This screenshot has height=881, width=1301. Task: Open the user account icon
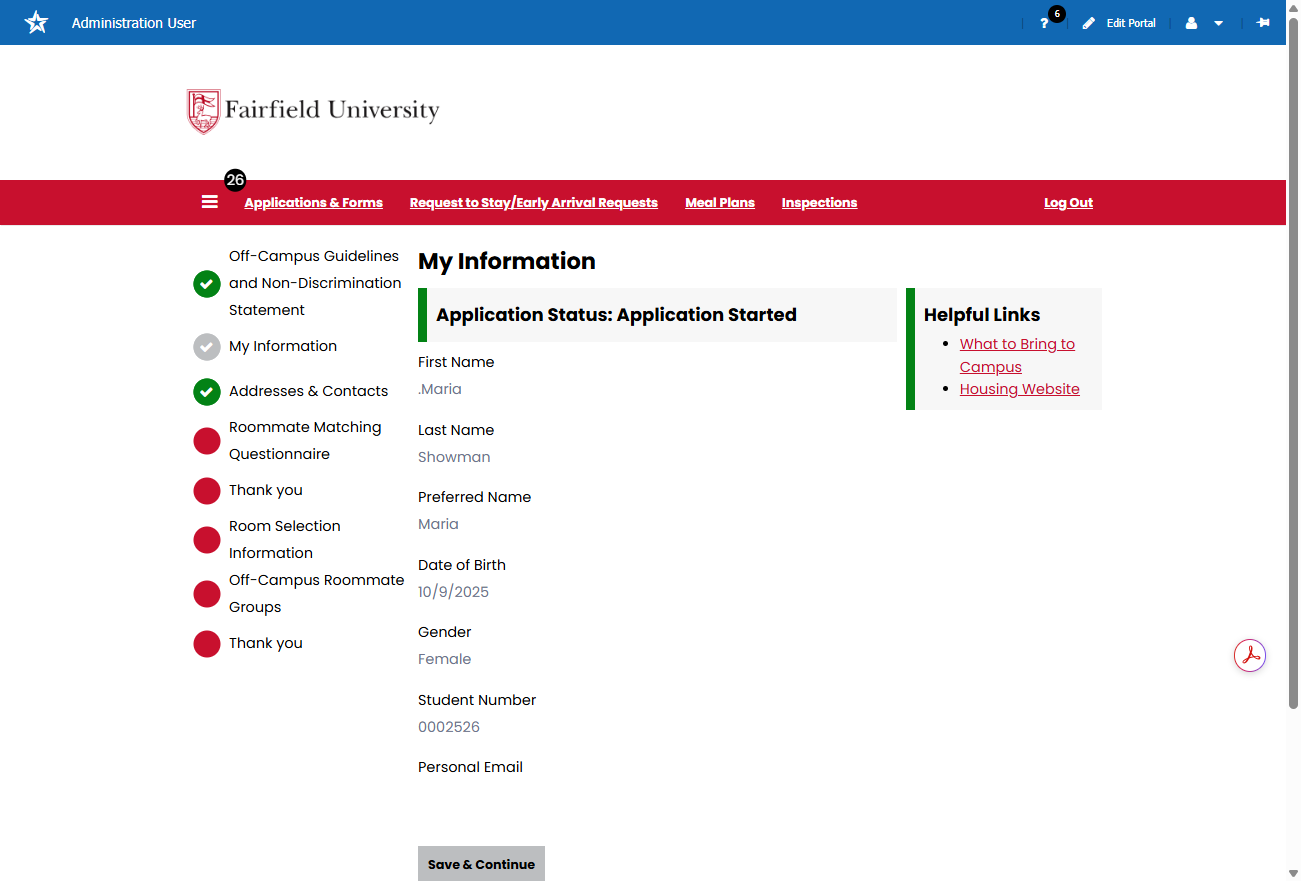click(x=1191, y=23)
